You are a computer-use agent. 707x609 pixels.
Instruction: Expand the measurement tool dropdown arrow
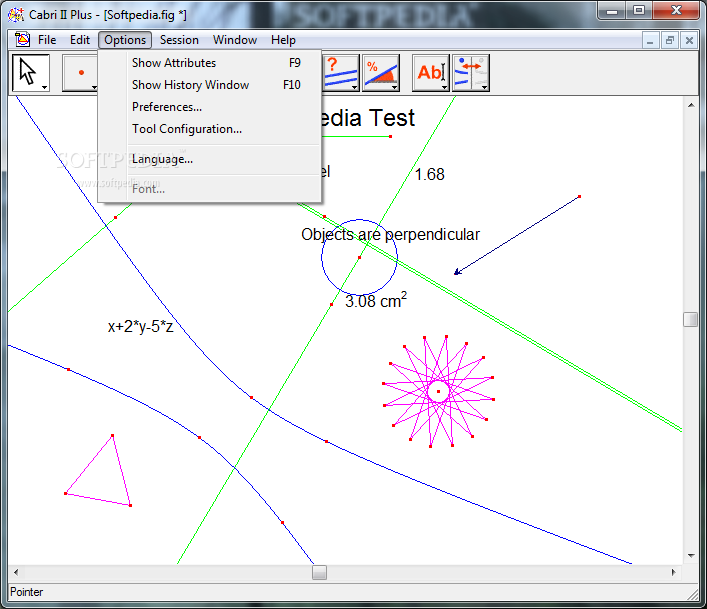pos(395,87)
